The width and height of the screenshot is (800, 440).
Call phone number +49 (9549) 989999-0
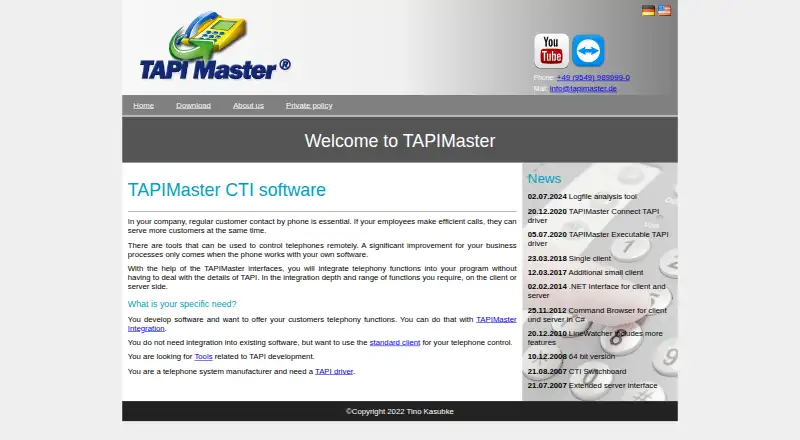(x=593, y=77)
